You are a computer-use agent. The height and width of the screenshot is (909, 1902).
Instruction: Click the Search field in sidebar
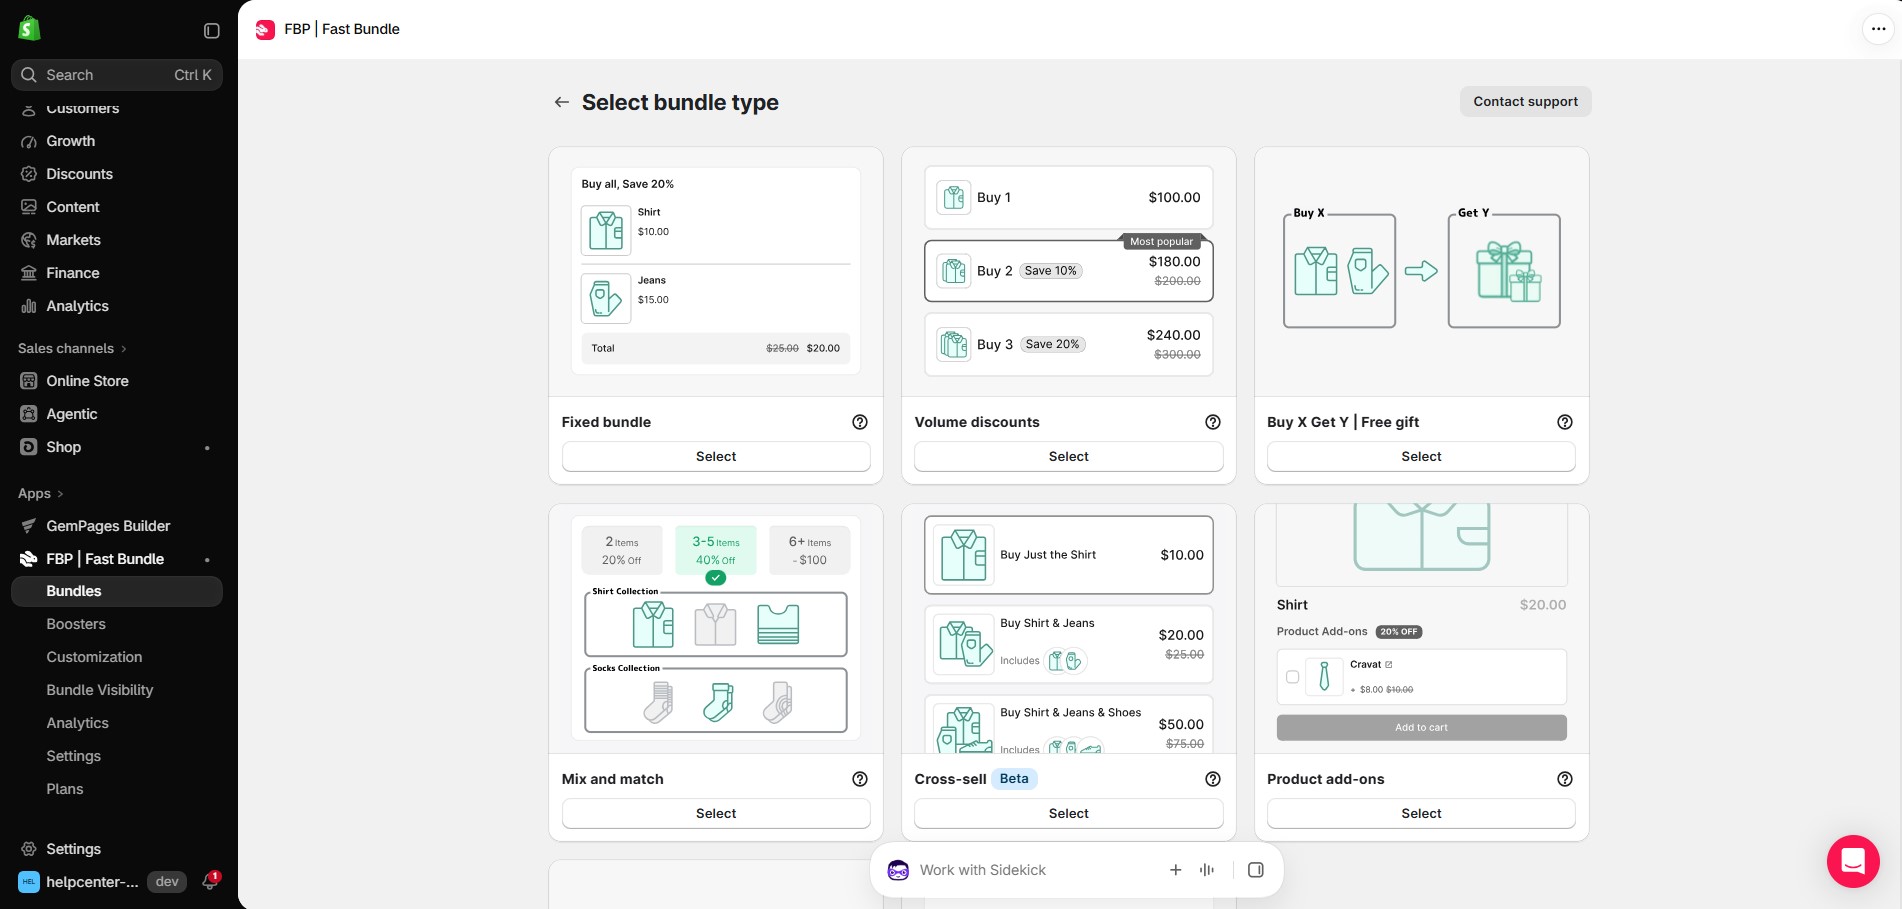[117, 75]
